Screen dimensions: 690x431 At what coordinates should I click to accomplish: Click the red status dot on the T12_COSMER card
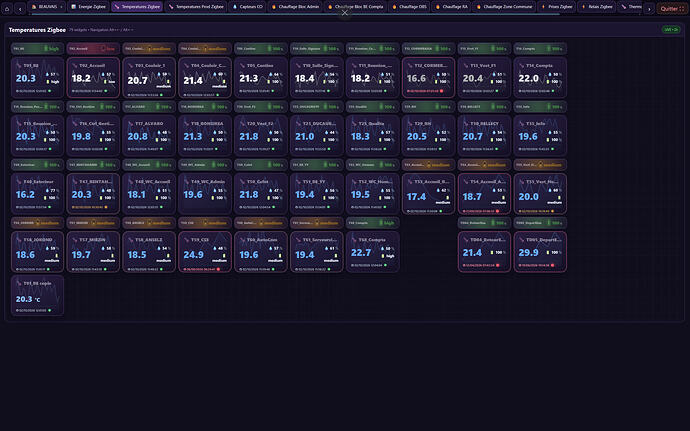441,91
